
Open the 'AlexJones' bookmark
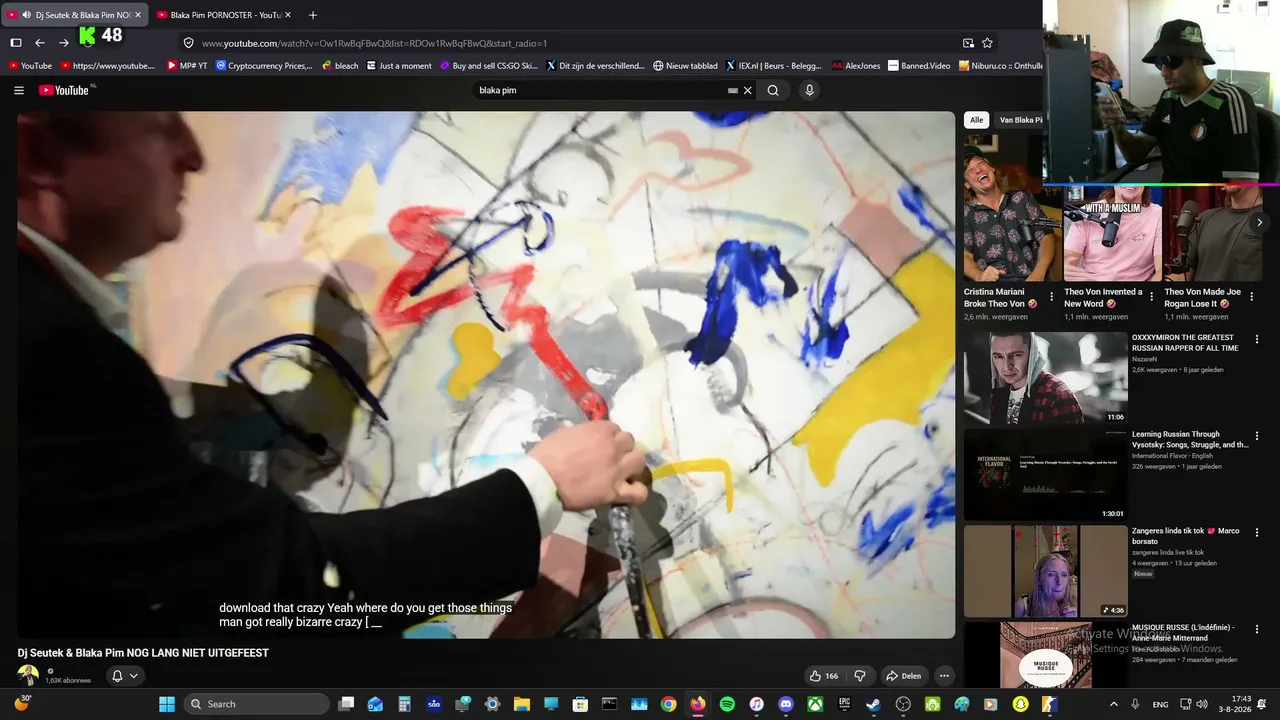coord(856,66)
